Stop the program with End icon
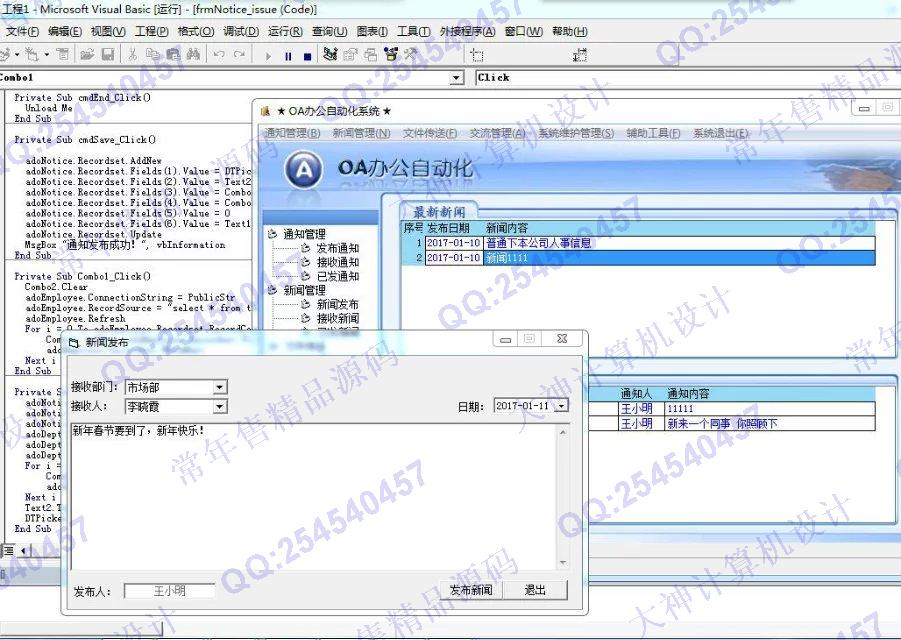 (307, 56)
